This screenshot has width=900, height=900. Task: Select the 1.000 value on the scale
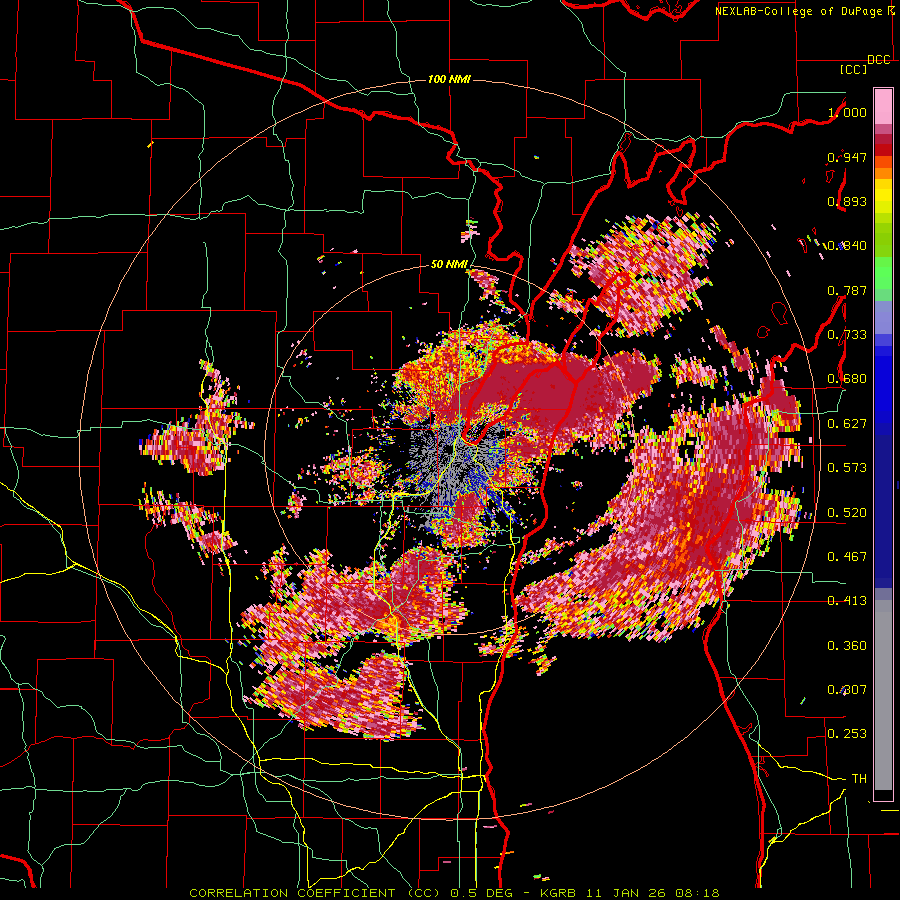click(x=847, y=112)
